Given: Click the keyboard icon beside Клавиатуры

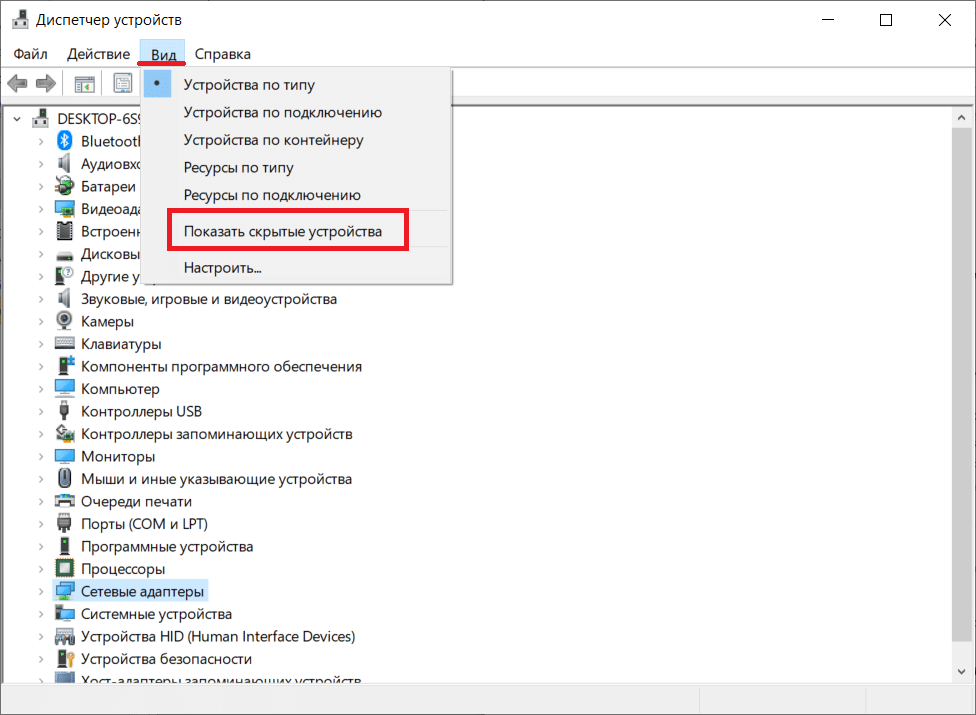Looking at the screenshot, I should (65, 344).
